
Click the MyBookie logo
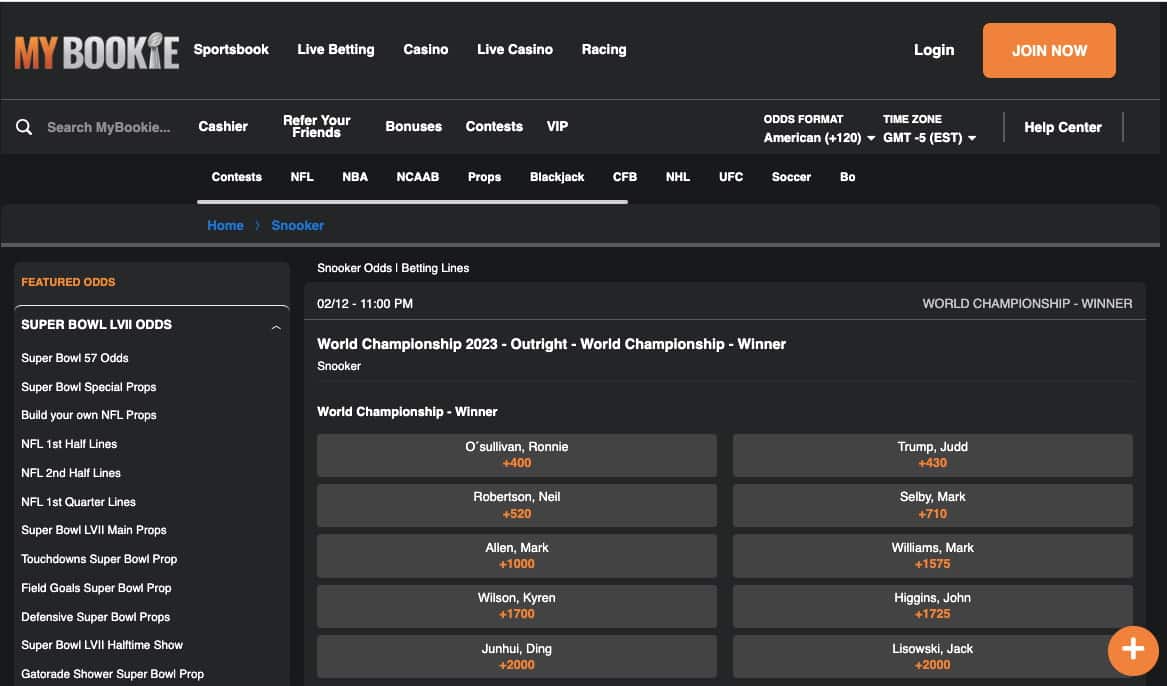[x=97, y=51]
